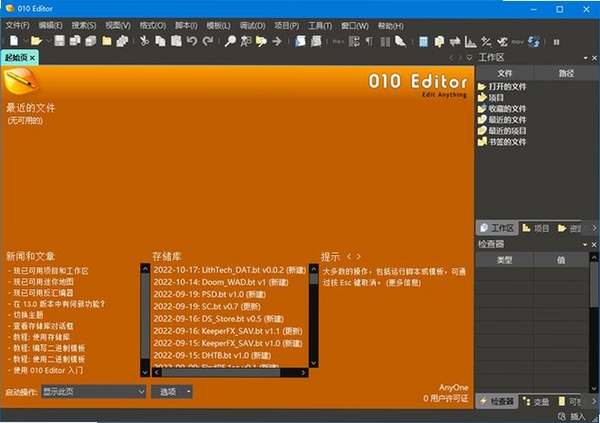Switch to the 变量 tab

536,402
